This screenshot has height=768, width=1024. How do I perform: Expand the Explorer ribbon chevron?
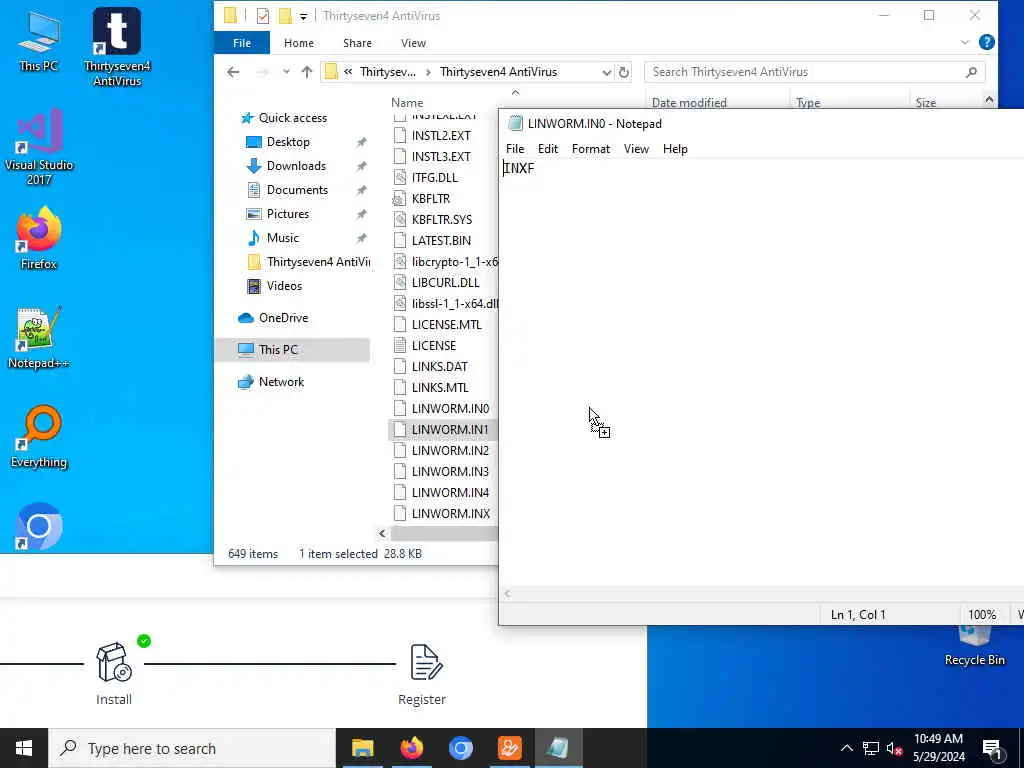click(965, 42)
